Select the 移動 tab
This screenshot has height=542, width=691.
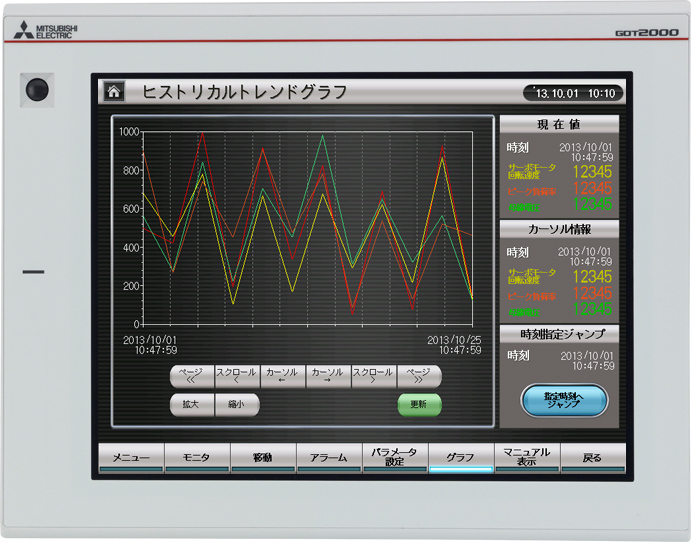[262, 457]
